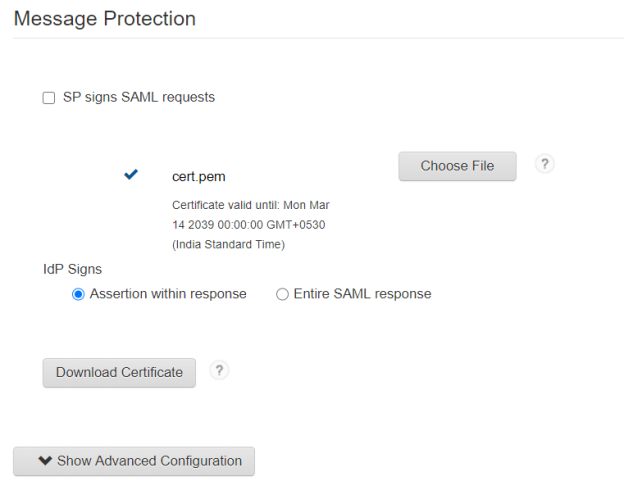The height and width of the screenshot is (486, 624).
Task: Click the 'Assertion within response' label text
Action: pos(168,294)
